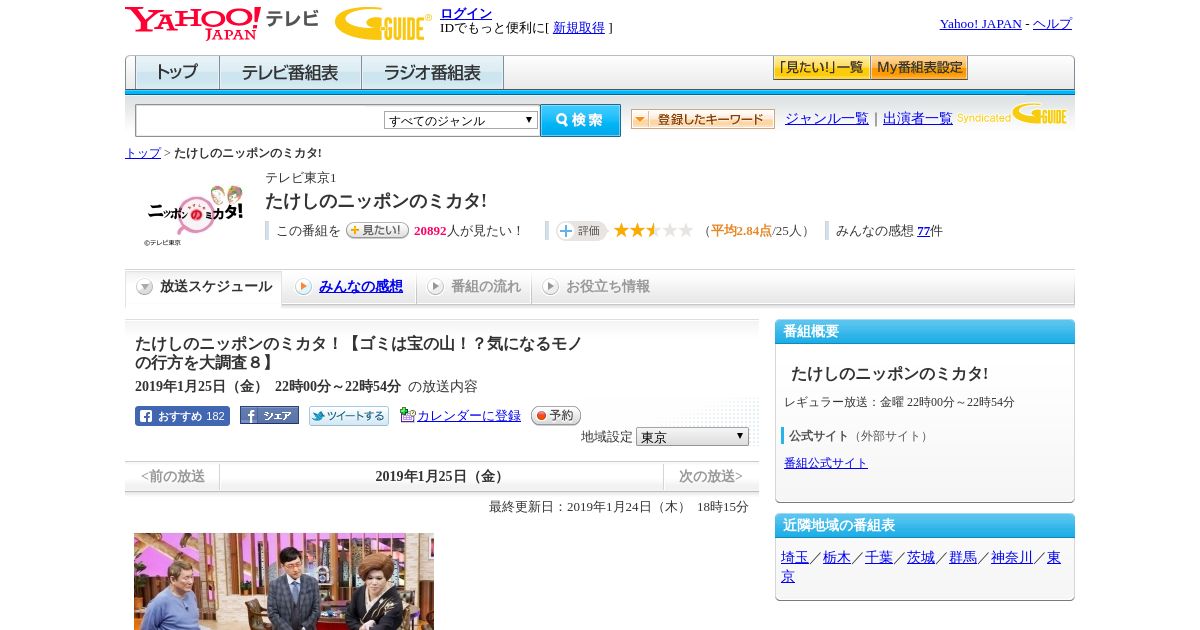Follow the トップ breadcrumb link
1200x630 pixels.
143,153
